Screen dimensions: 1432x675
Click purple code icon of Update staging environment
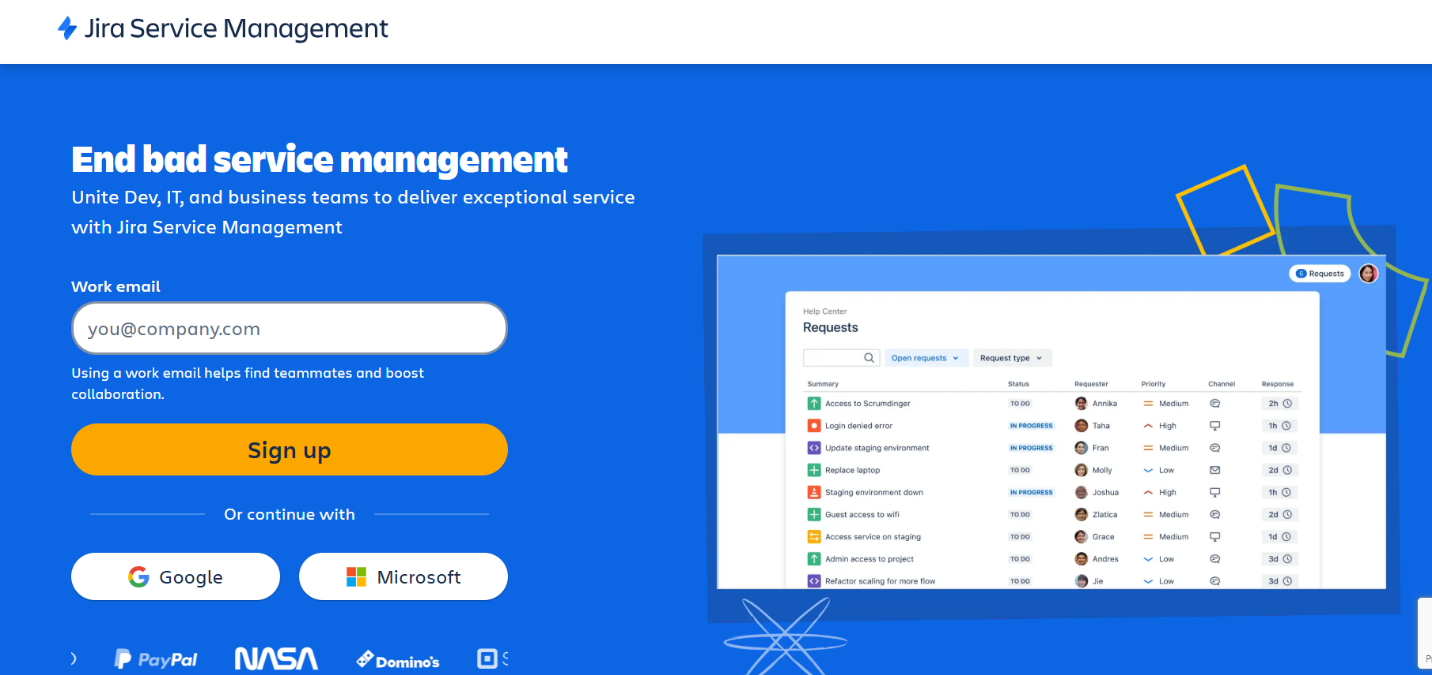[814, 448]
